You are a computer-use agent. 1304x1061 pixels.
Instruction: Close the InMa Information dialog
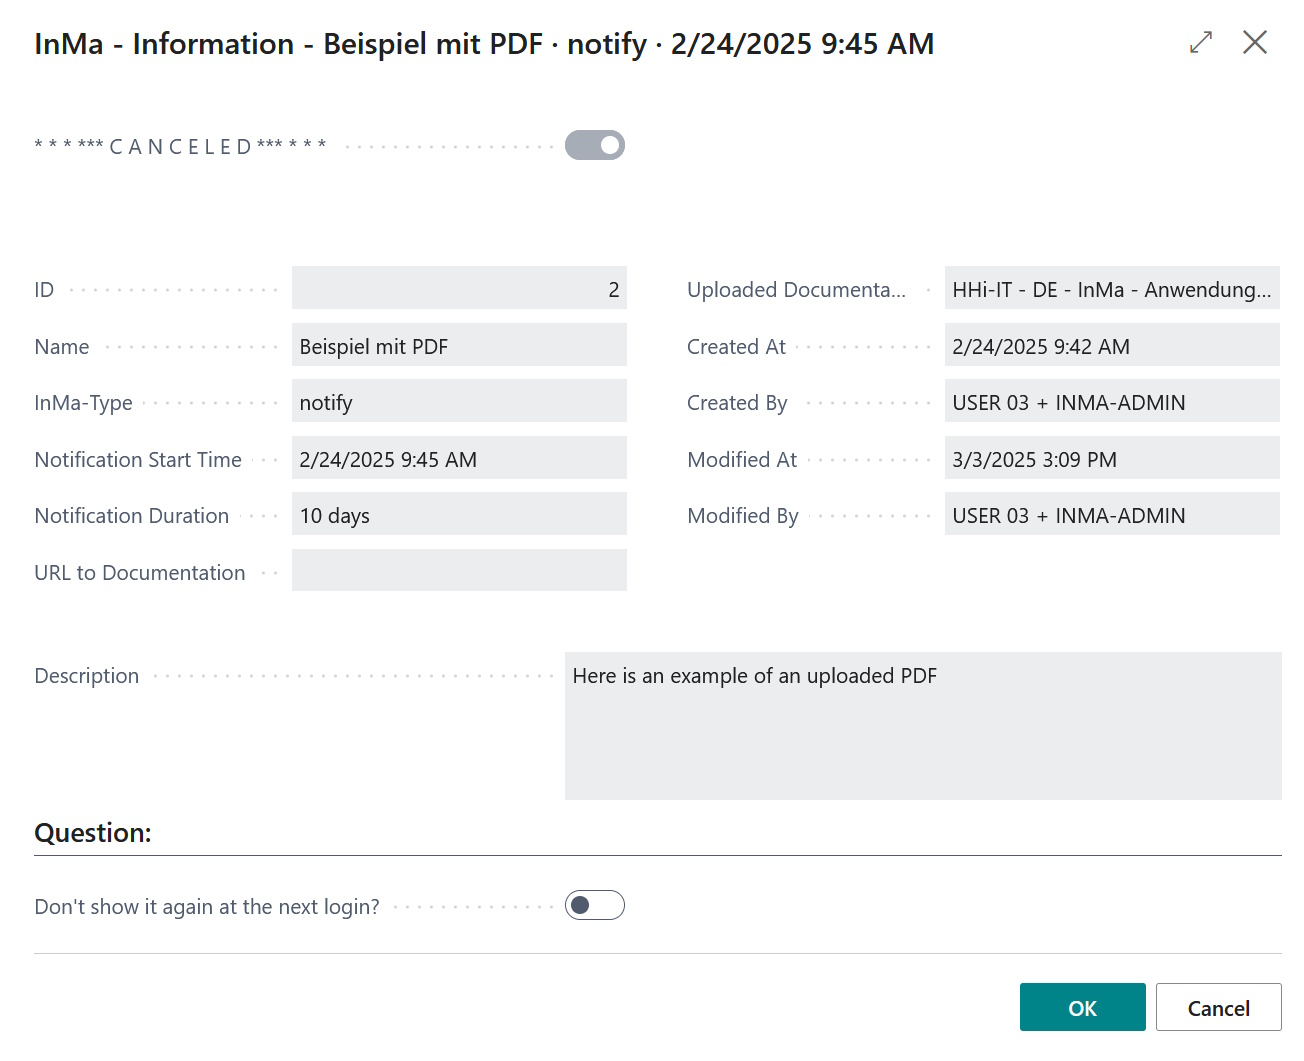click(1256, 42)
